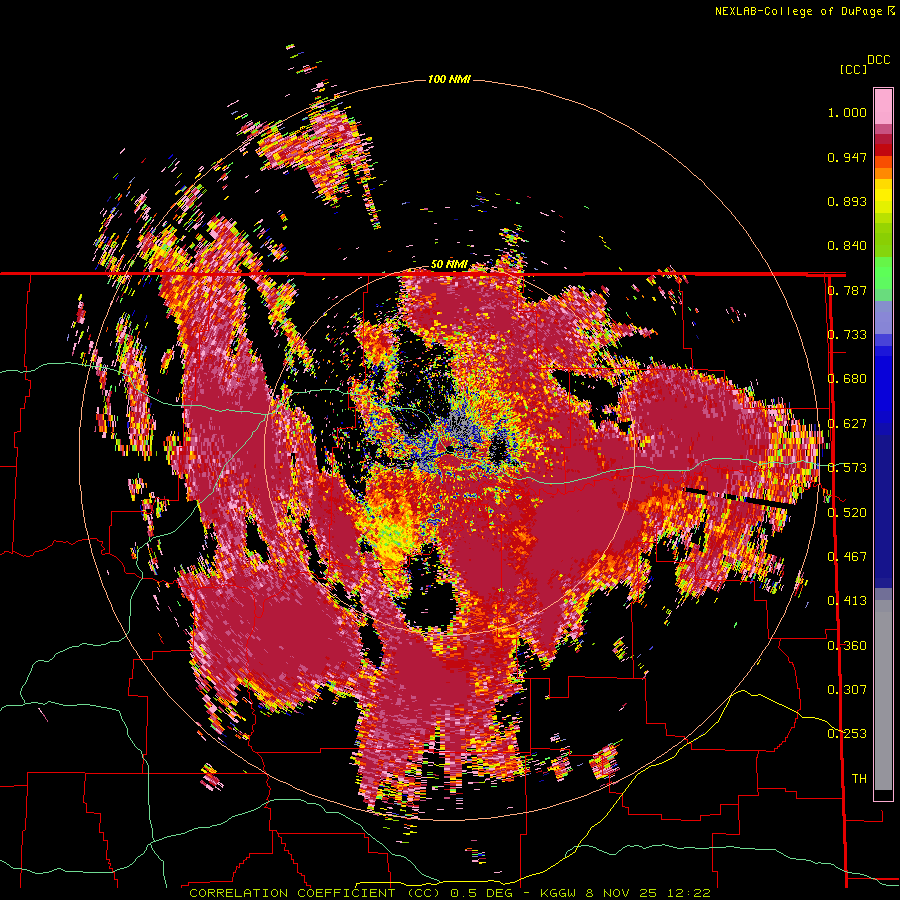Viewport: 900px width, 900px height.
Task: Select the 0.520 legend value
Action: pyautogui.click(x=847, y=512)
